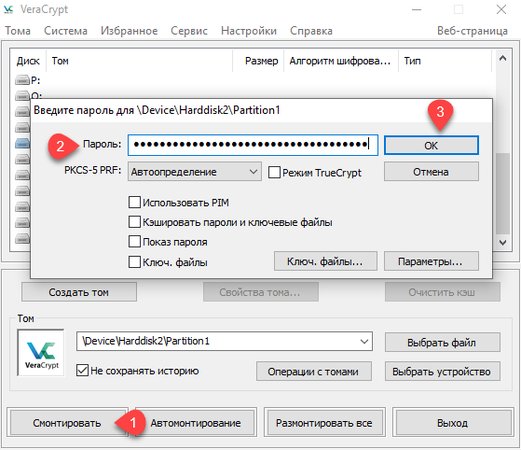
Task: Click the Ключ. файлы... button
Action: [x=325, y=261]
